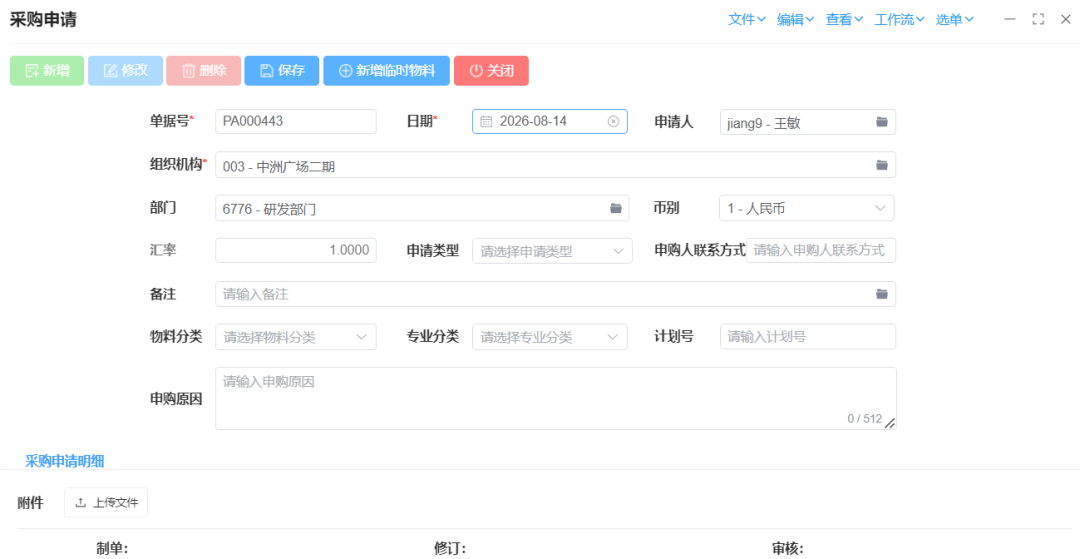Open the 文件 menu
1080x559 pixels.
[x=747, y=19]
